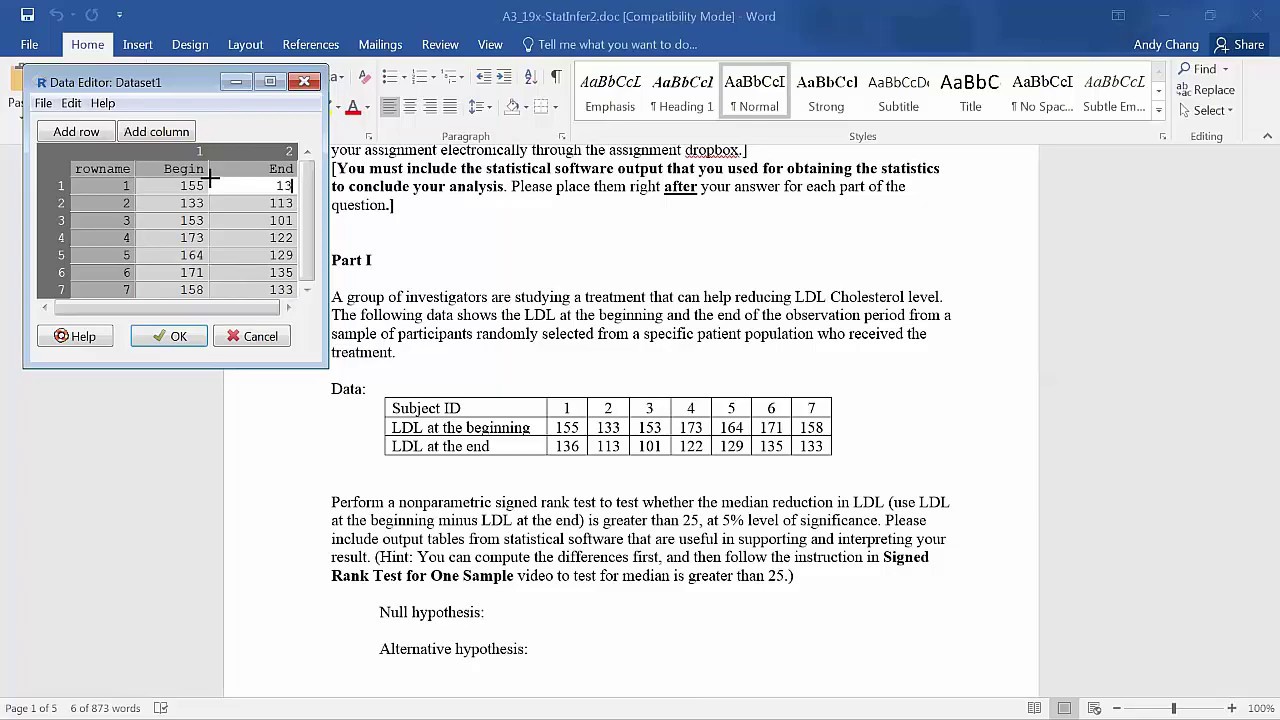
Task: Clear all formatting with the eraser icon
Action: [x=364, y=77]
